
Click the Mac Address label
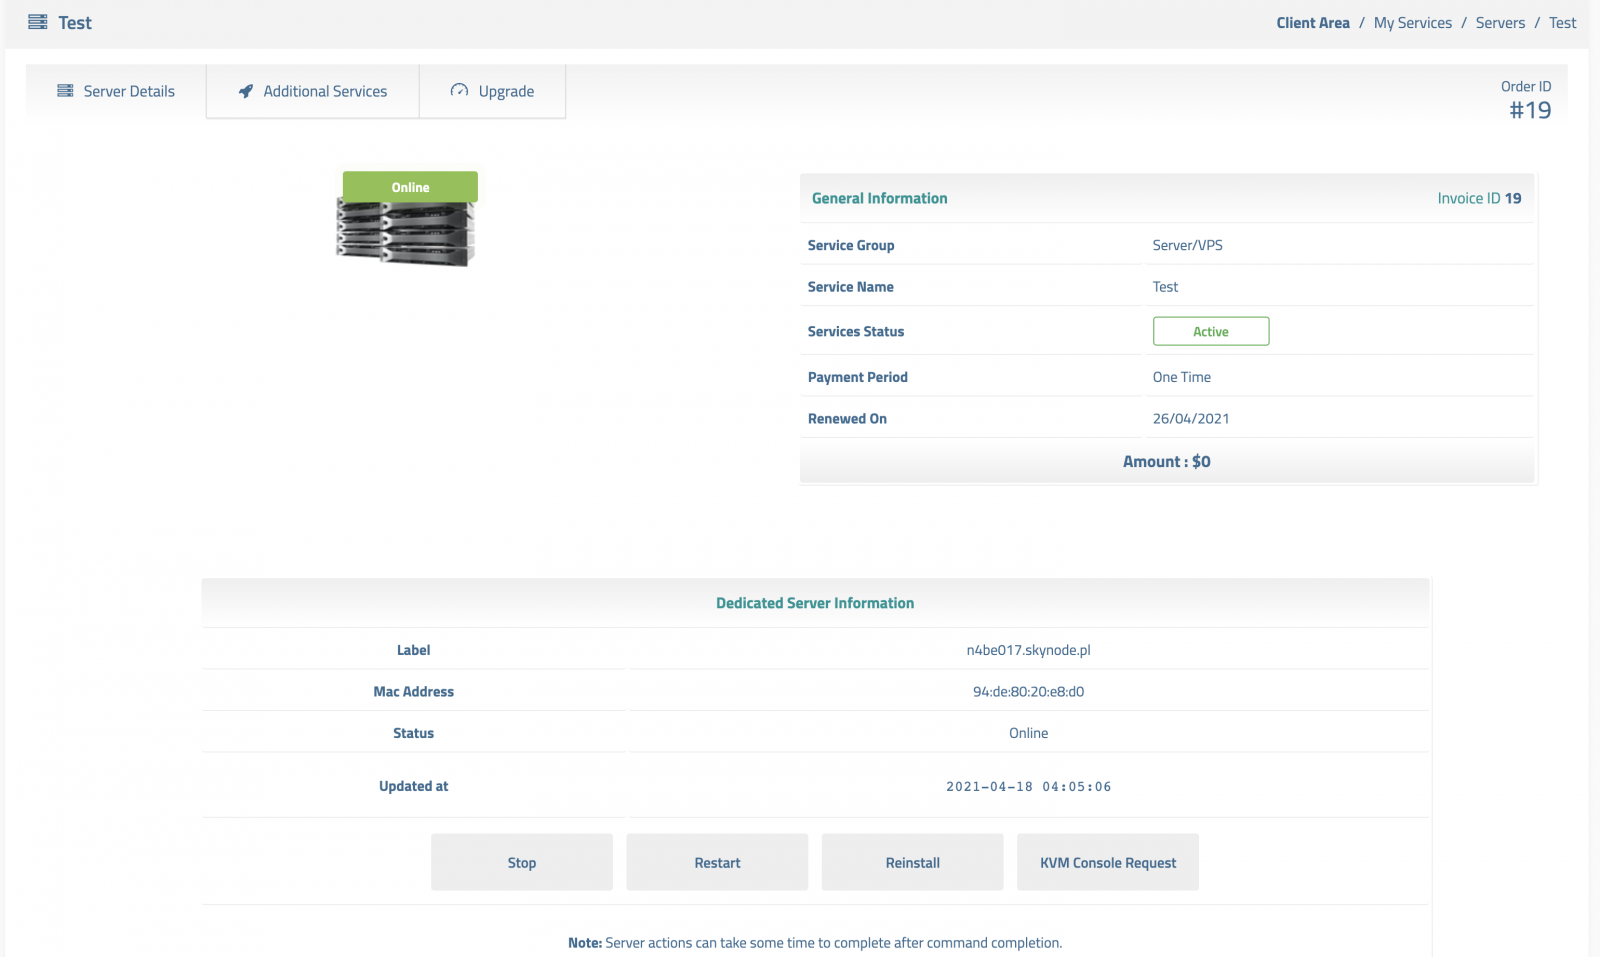tap(413, 691)
